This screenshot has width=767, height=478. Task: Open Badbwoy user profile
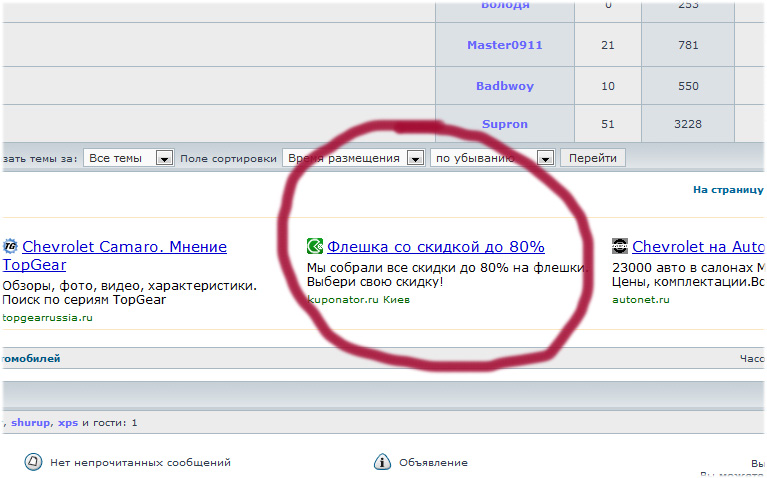tap(504, 86)
